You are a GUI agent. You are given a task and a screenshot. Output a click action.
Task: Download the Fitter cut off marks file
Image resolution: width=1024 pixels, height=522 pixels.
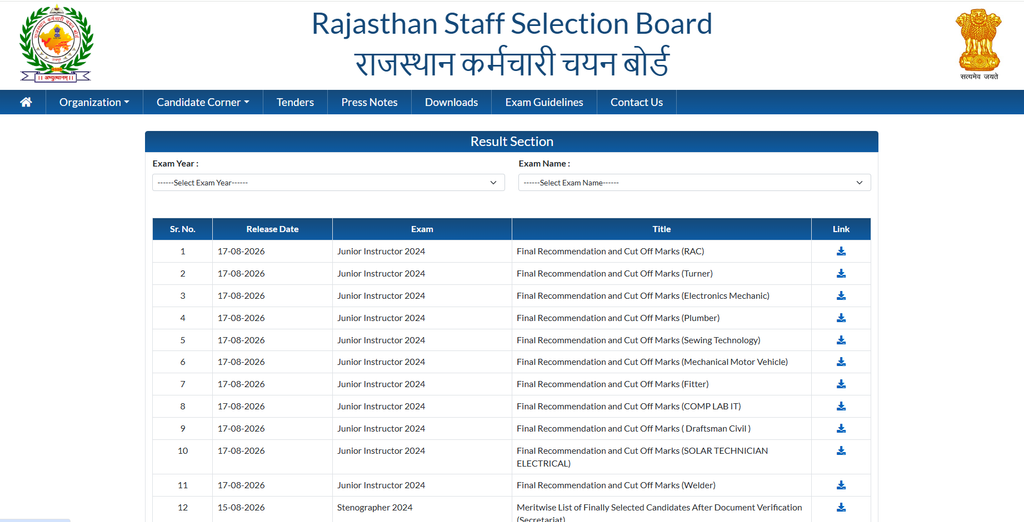[841, 384]
